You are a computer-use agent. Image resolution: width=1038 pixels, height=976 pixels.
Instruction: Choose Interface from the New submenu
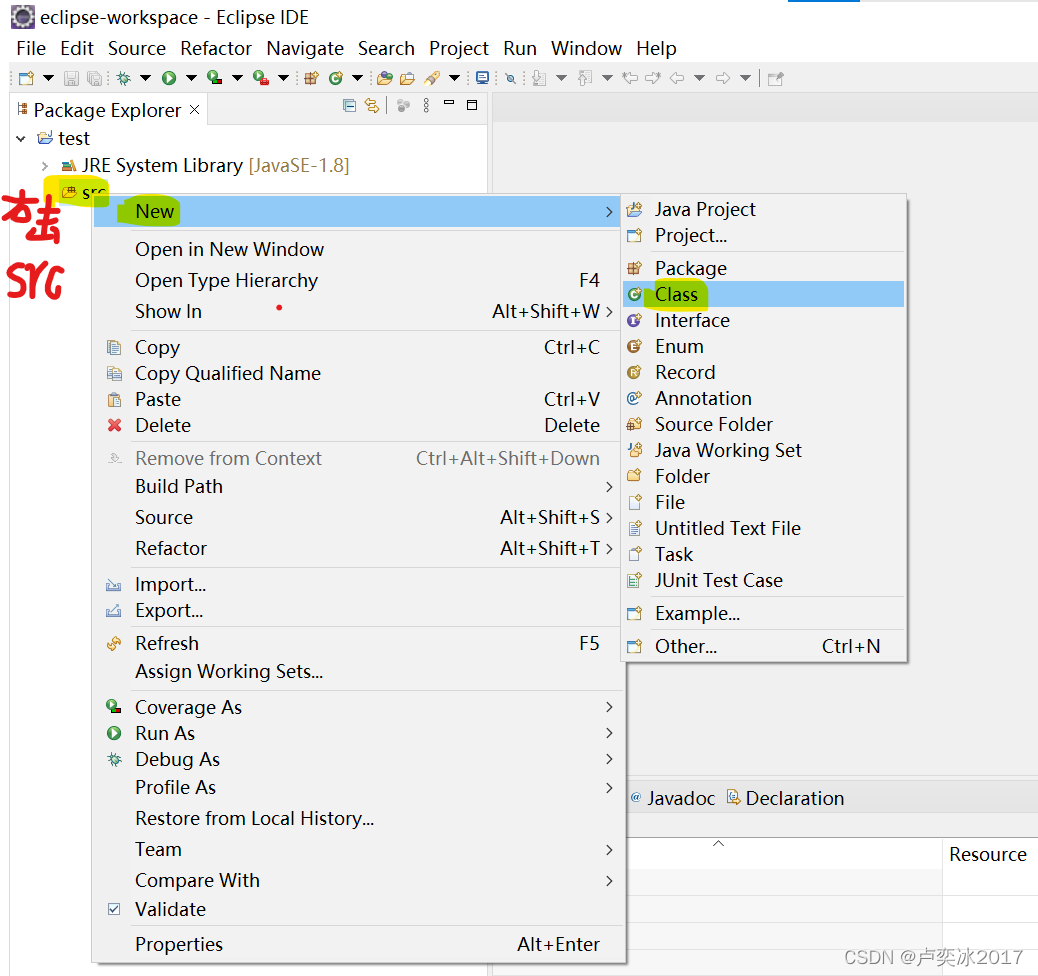coord(764,320)
